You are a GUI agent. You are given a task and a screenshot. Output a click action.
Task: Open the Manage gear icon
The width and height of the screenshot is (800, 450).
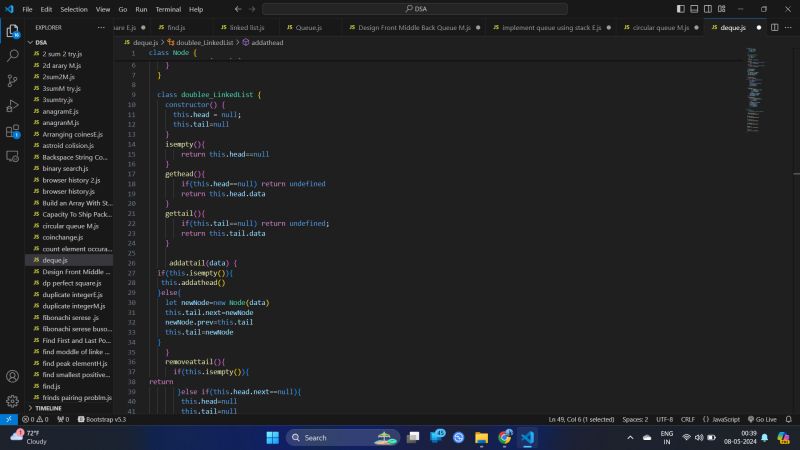[x=13, y=401]
